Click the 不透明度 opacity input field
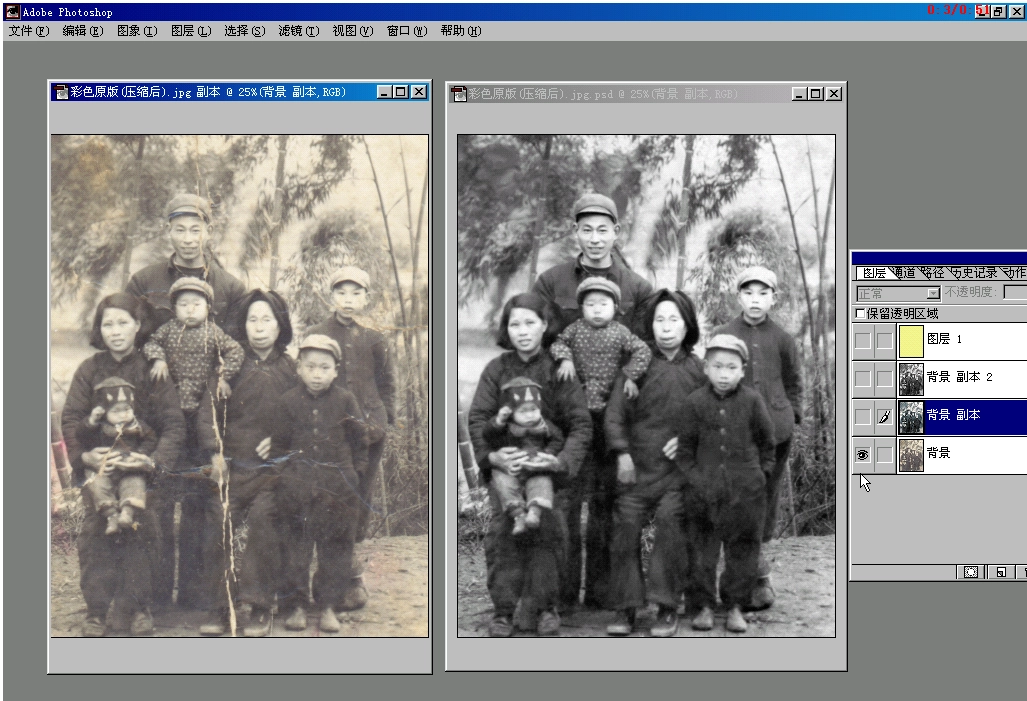Viewport: 1027px width, 701px height. tap(1014, 293)
